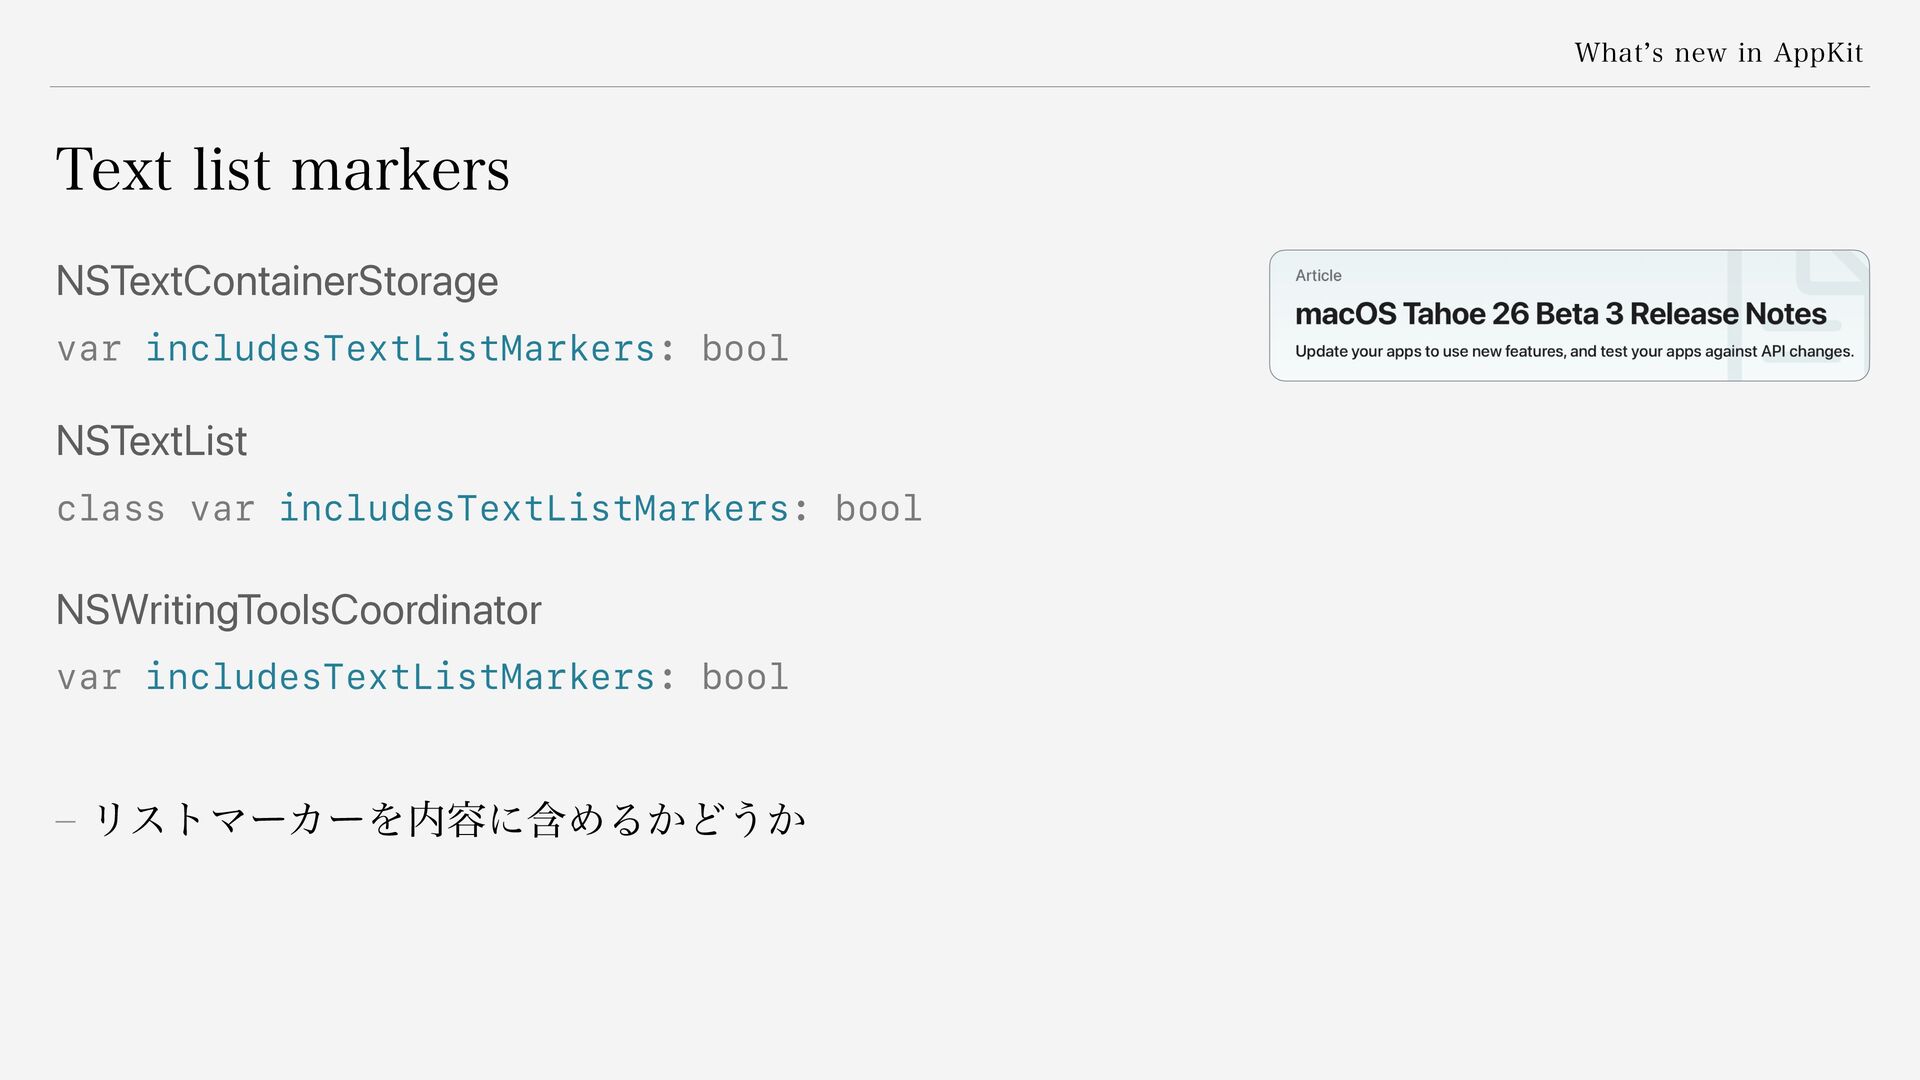Click the bool type under NSWritingToolsCoordinator
The width and height of the screenshot is (1920, 1080).
pyautogui.click(x=745, y=677)
